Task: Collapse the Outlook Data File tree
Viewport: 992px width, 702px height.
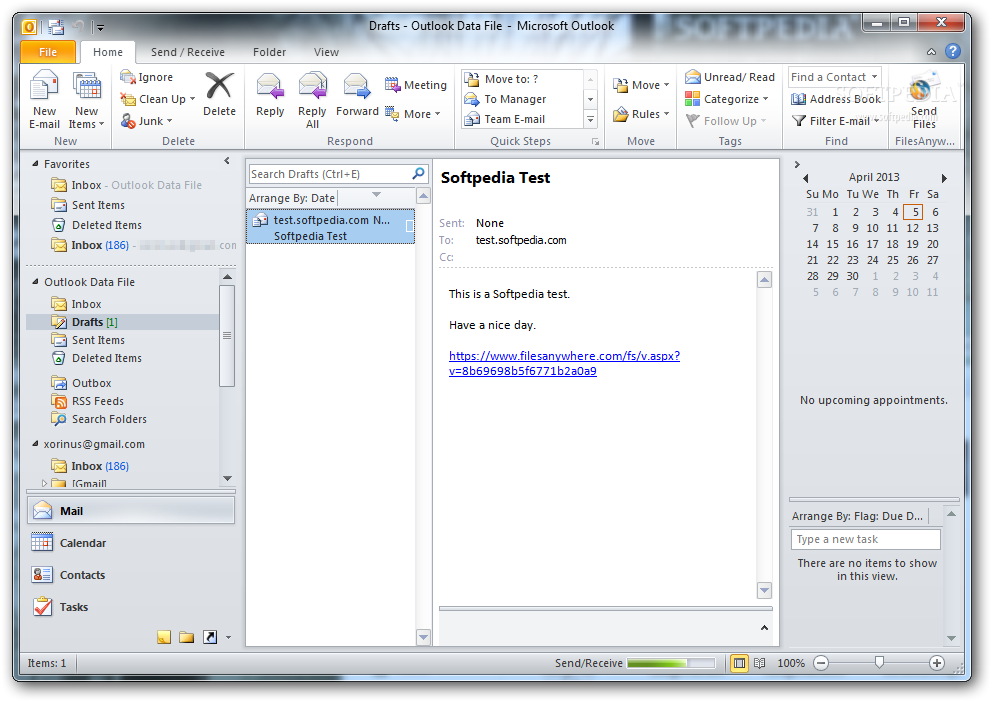Action: click(x=35, y=282)
